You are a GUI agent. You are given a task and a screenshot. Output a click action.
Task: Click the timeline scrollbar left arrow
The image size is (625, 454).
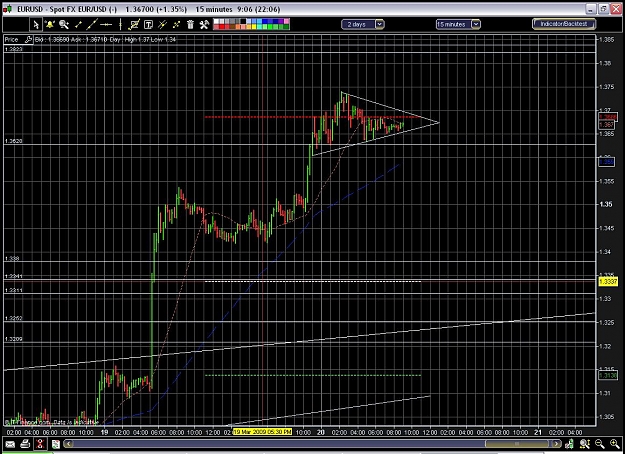(68, 444)
